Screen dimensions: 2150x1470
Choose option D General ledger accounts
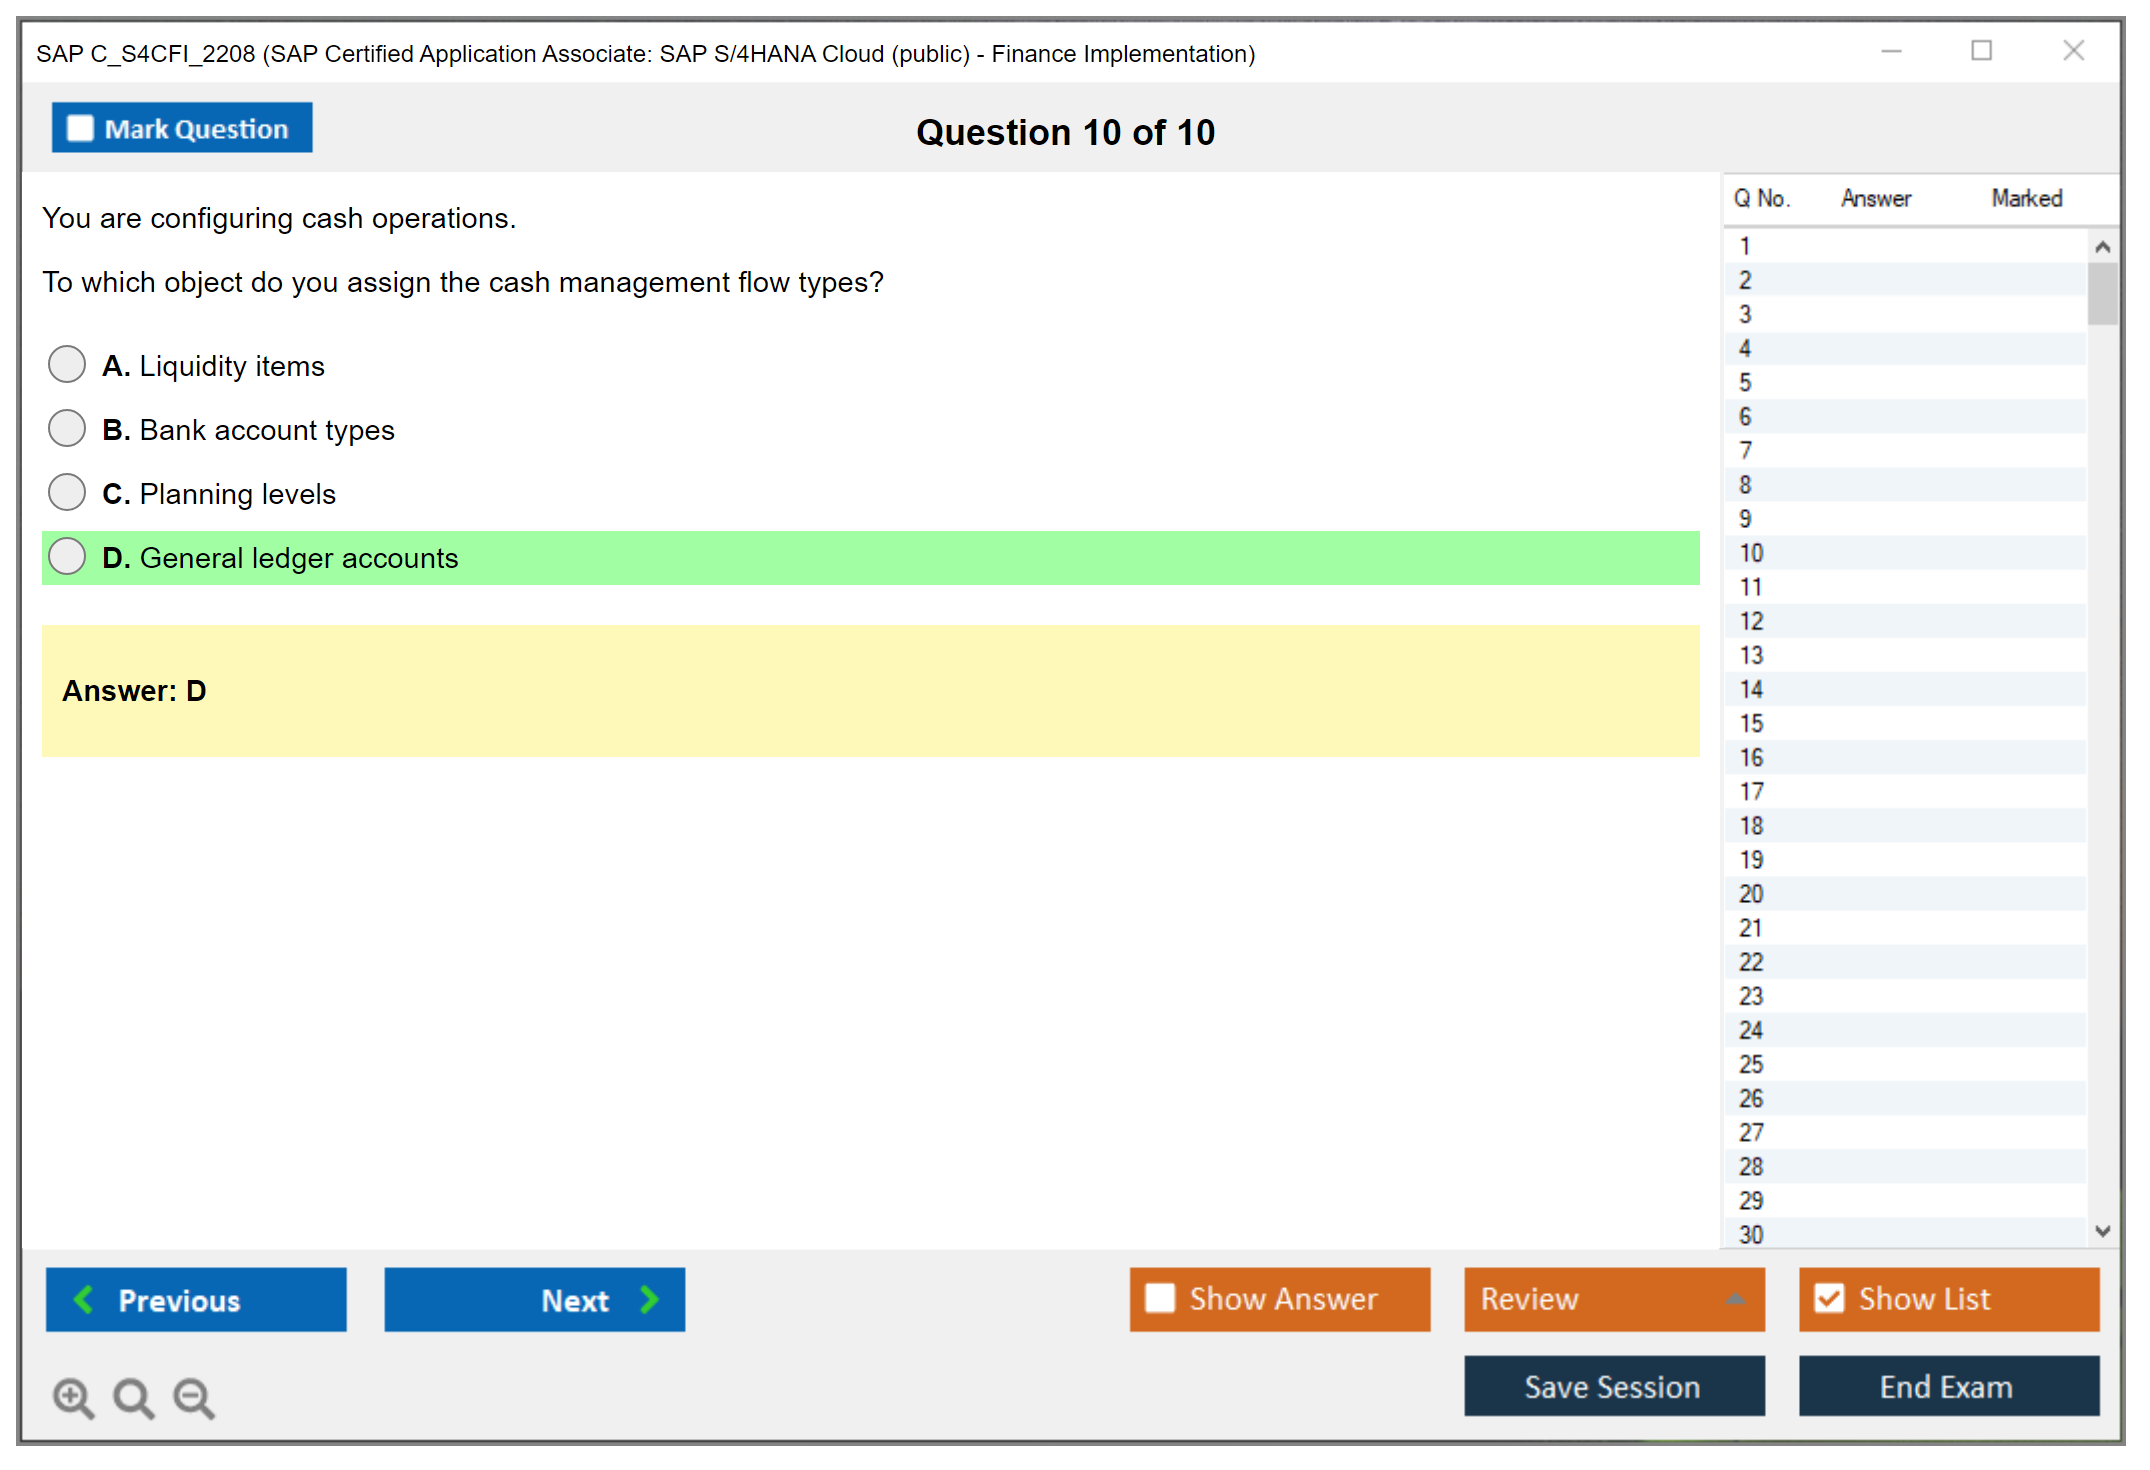click(x=67, y=557)
